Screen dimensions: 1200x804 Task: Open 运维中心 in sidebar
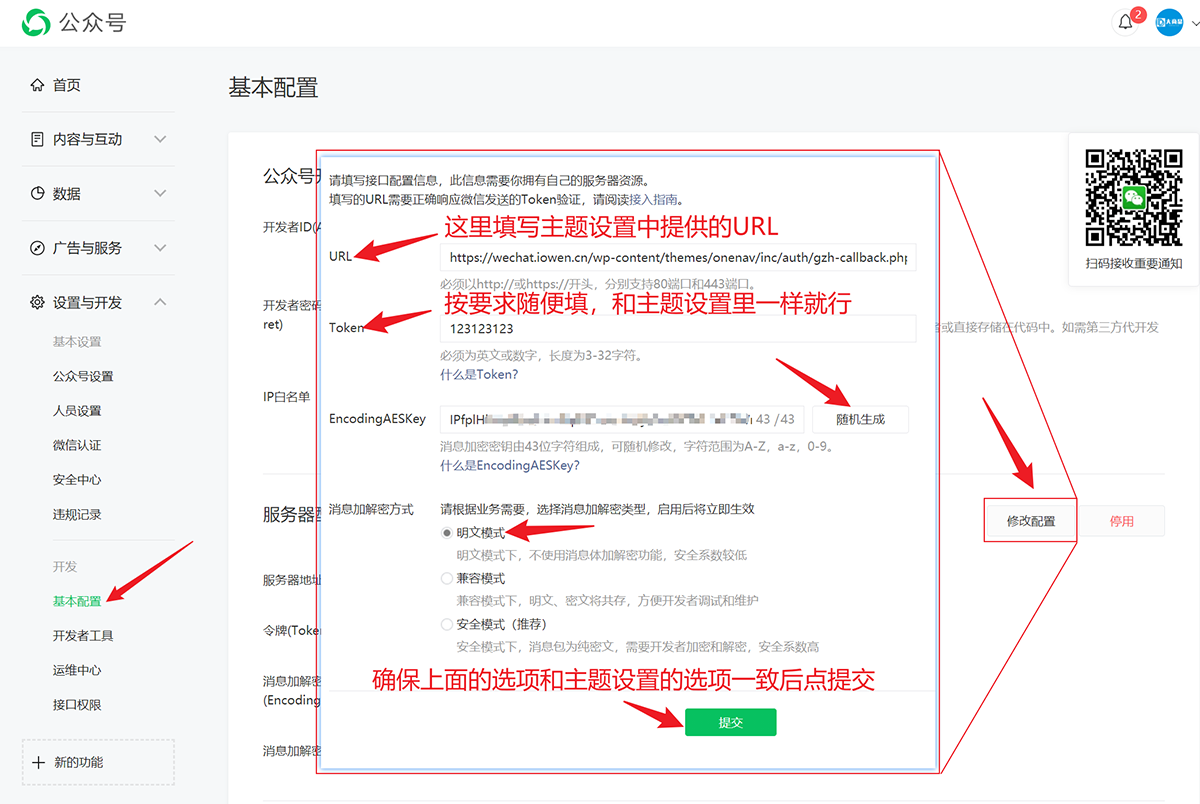[x=77, y=670]
